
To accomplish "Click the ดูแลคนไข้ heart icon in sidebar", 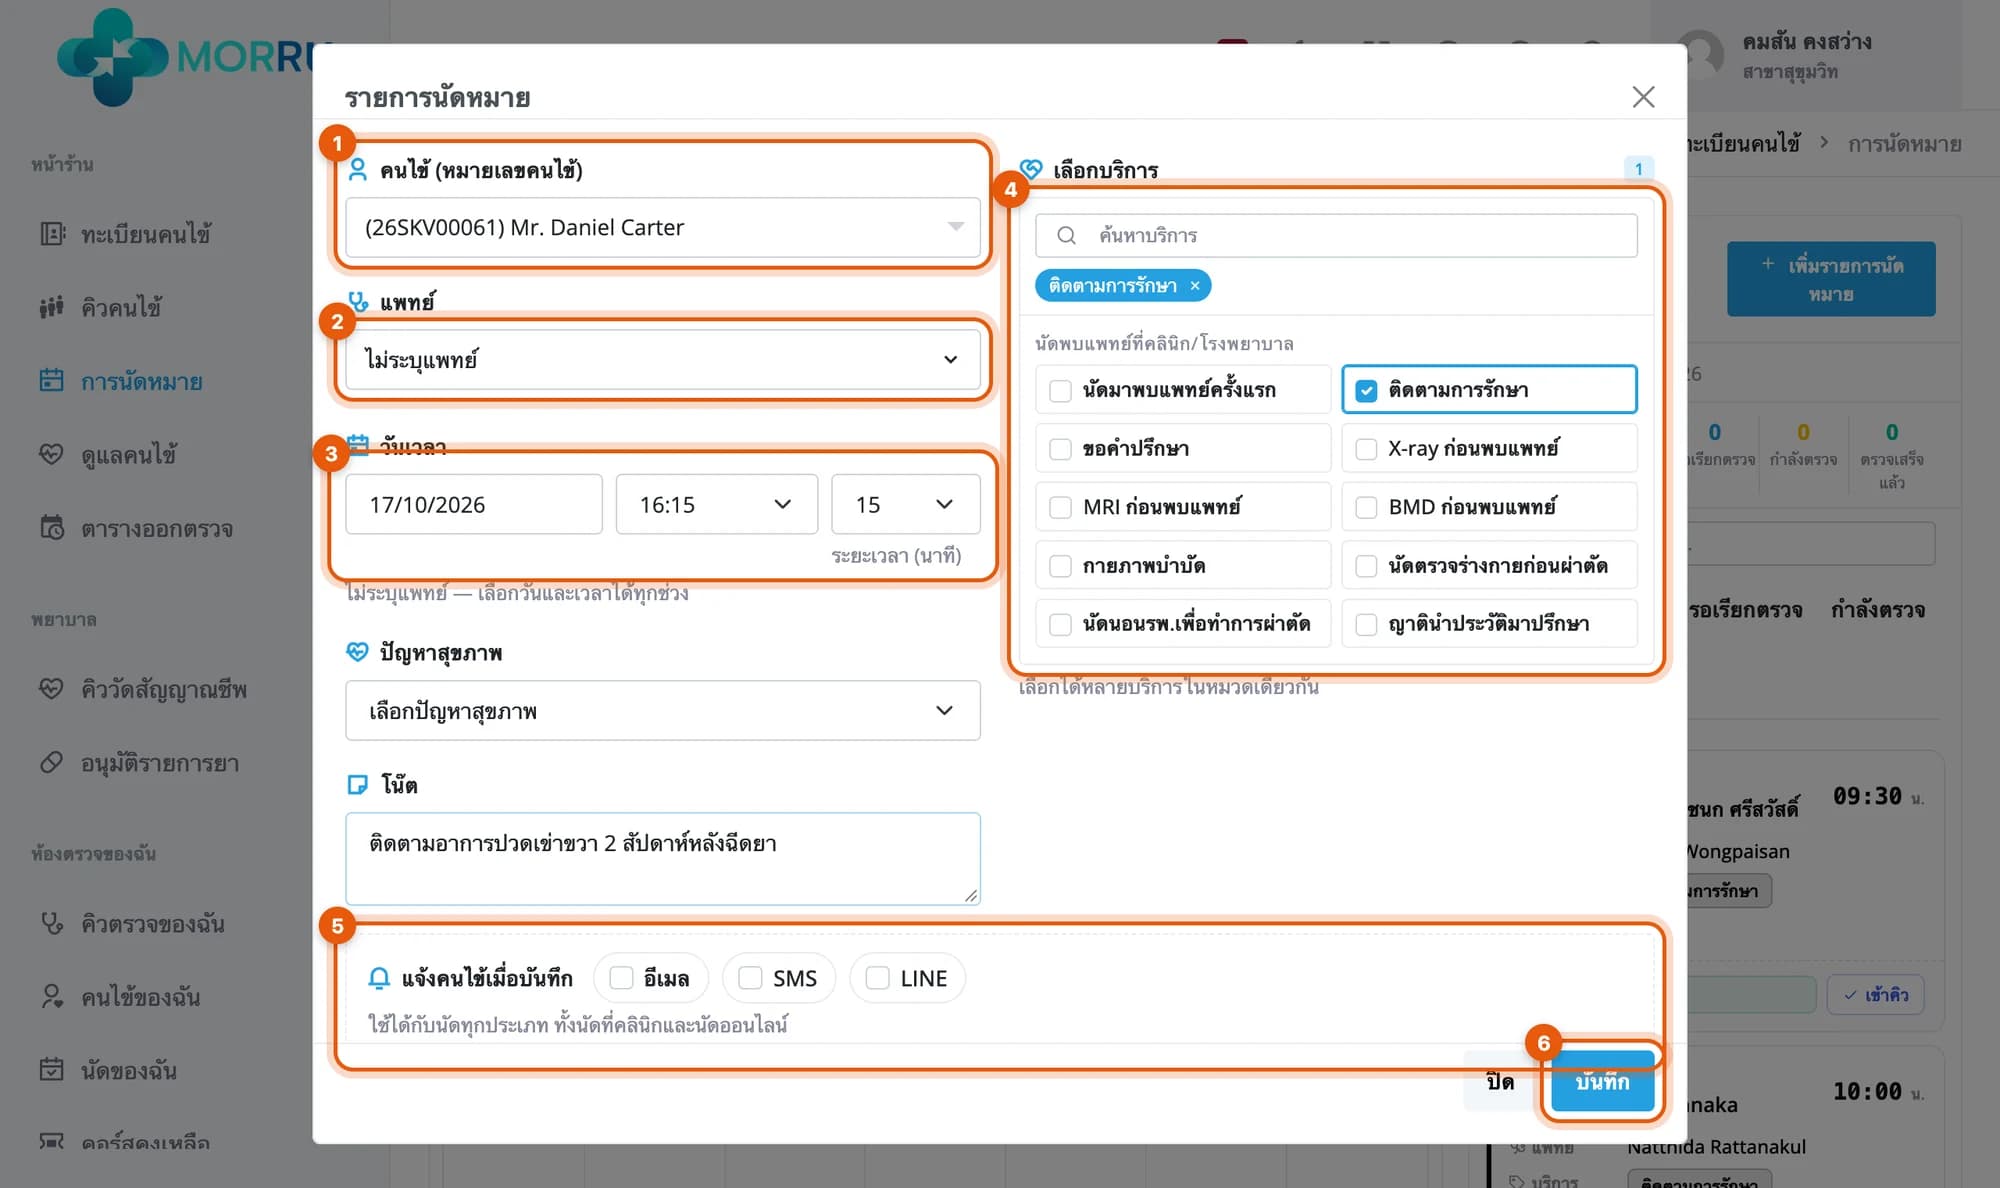I will pyautogui.click(x=52, y=454).
